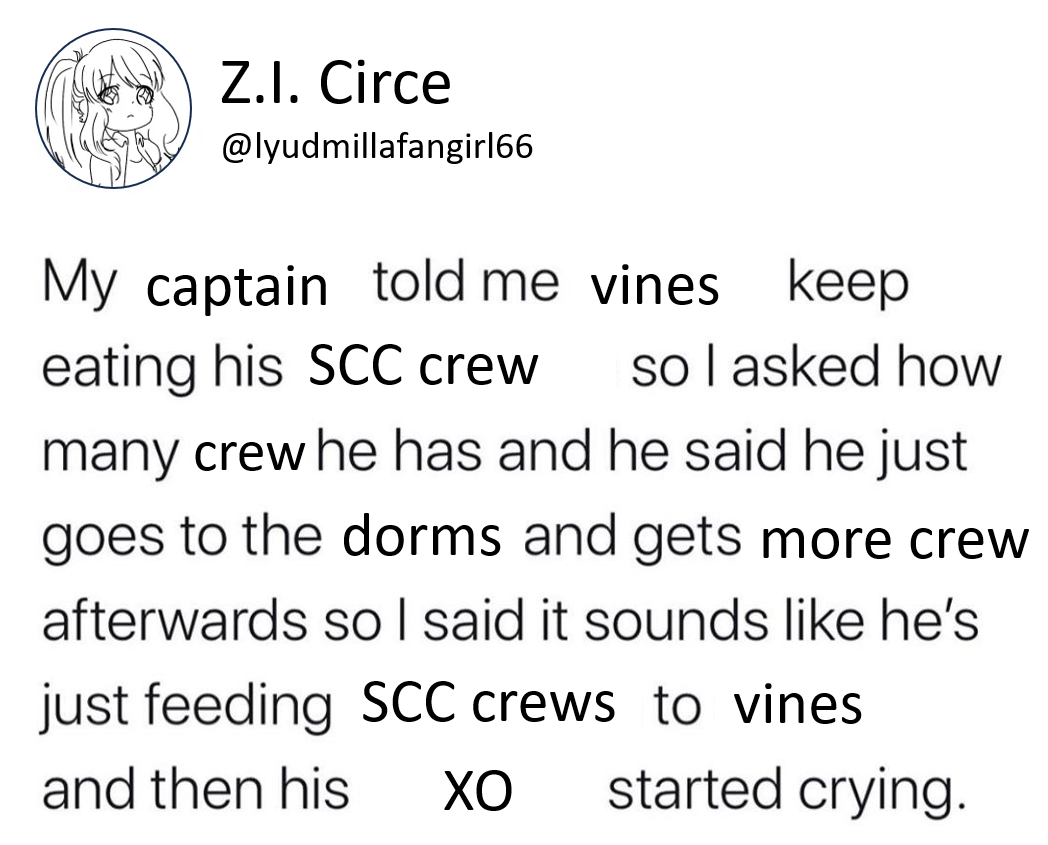Viewport: 1048px width, 845px height.
Task: Open the Z.I. Circe display name
Action: (336, 83)
